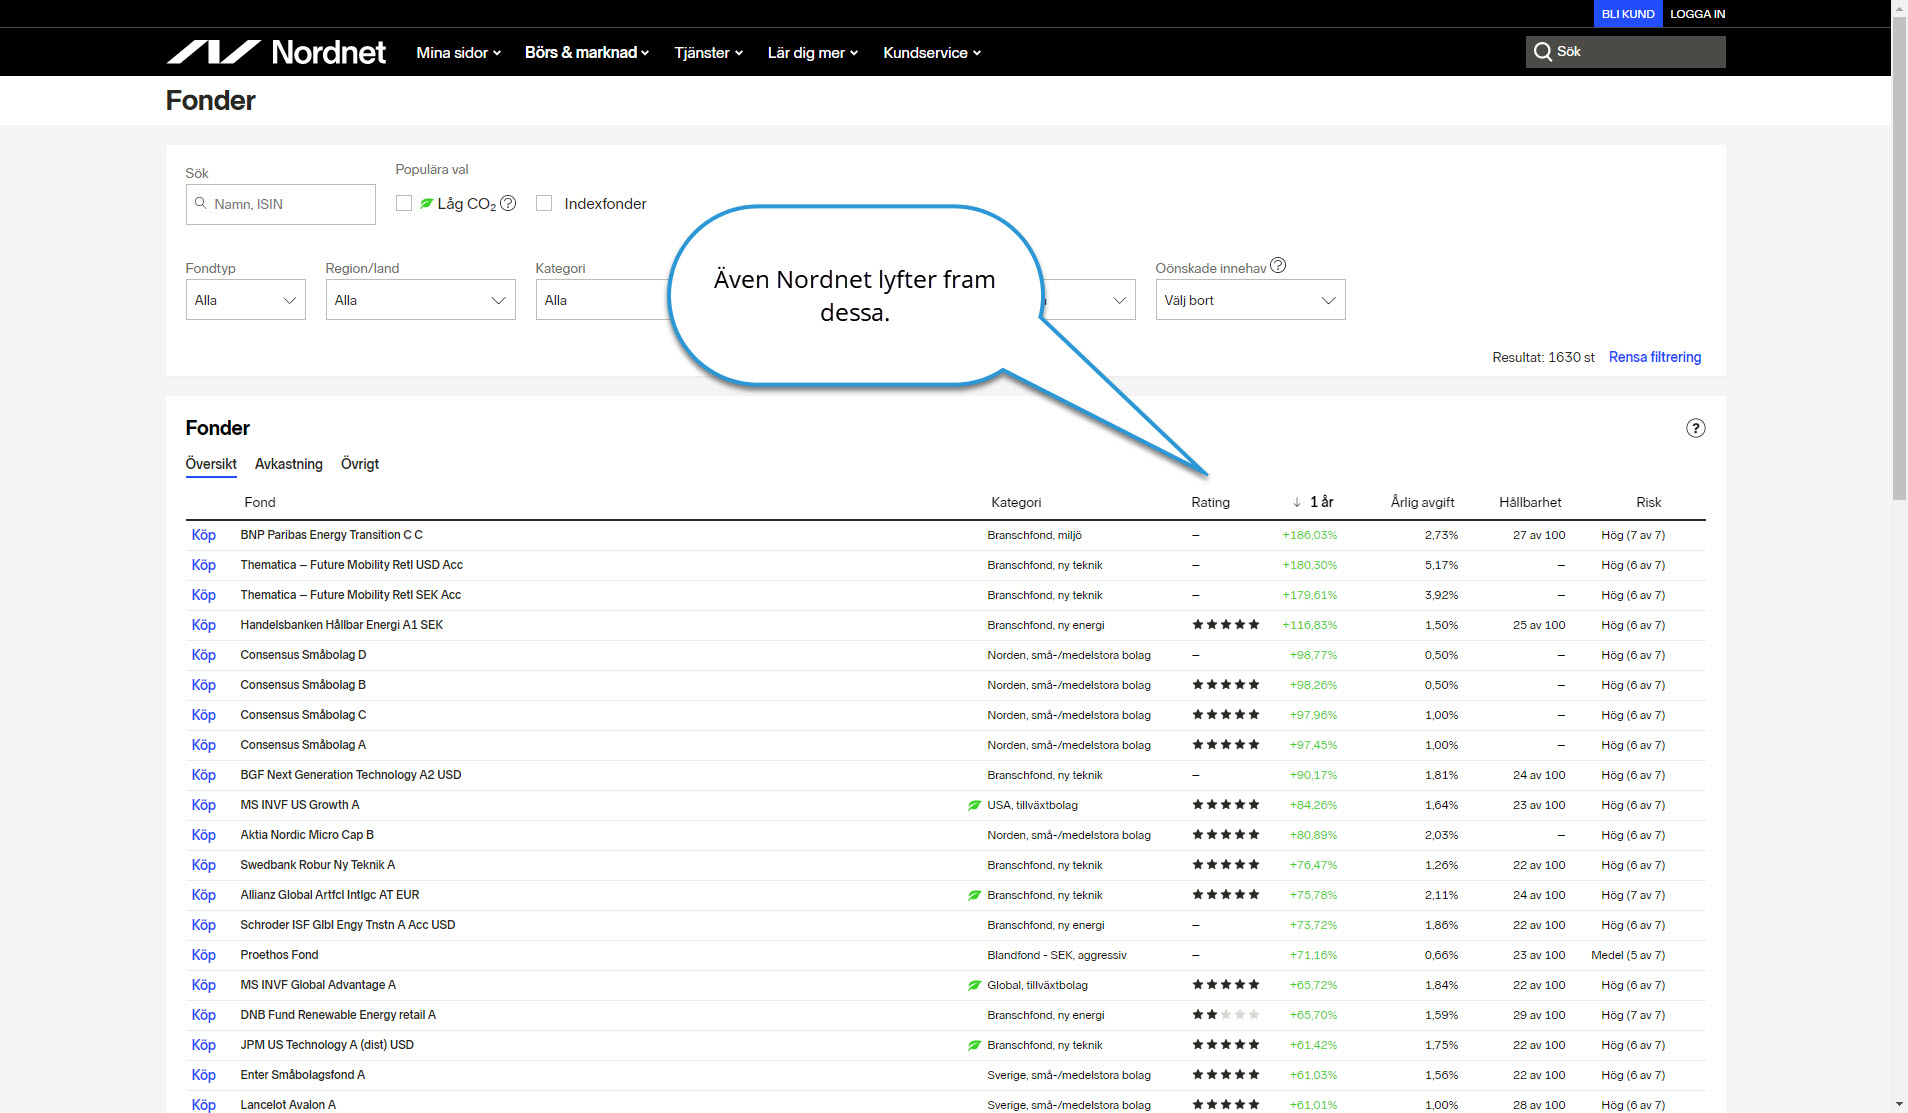
Task: Click green leaf icon on Allianz Global Artfcl row
Action: pos(974,895)
